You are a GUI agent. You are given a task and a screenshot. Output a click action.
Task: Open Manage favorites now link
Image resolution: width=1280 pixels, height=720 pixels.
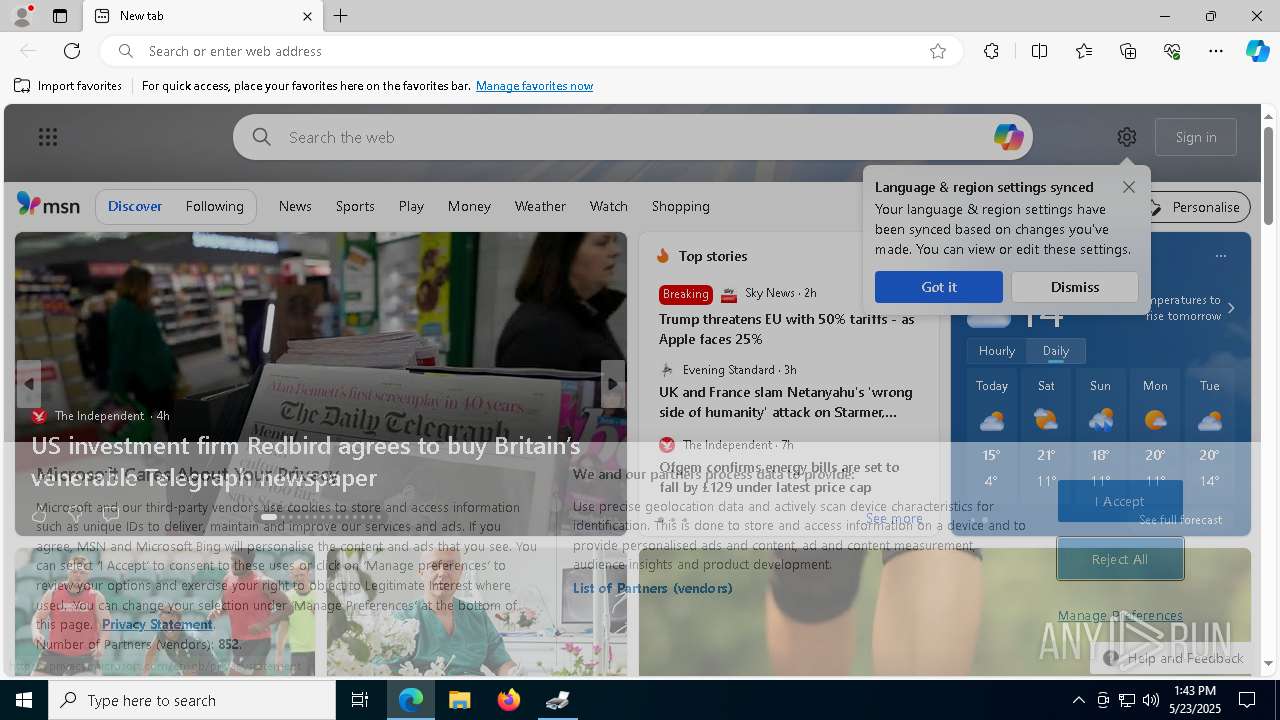(x=534, y=86)
